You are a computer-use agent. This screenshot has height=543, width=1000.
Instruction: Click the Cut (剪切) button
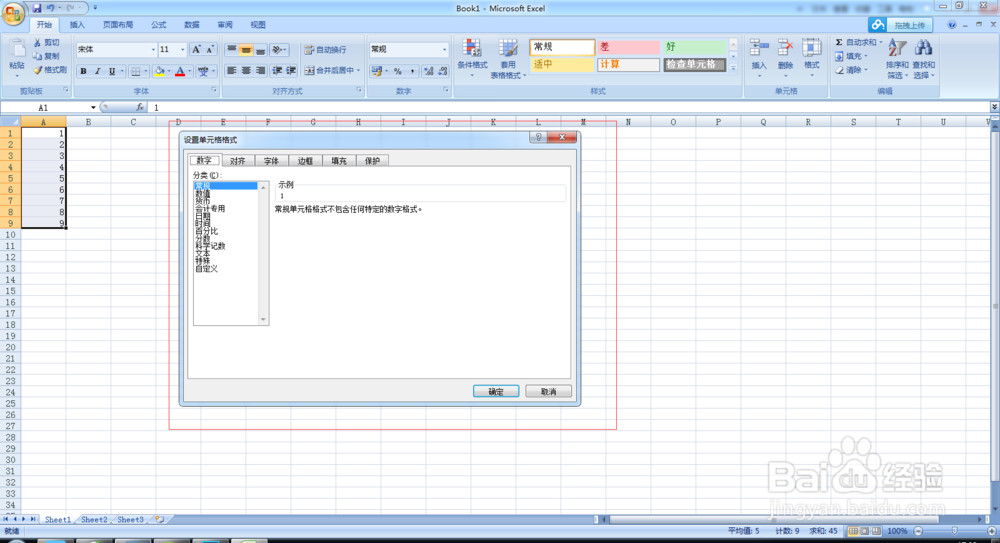tap(47, 43)
